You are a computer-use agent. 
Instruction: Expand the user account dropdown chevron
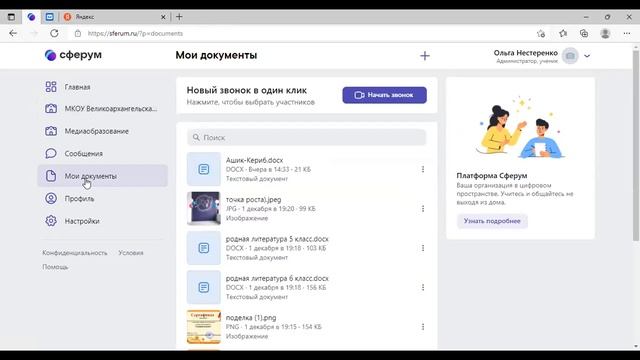pos(587,56)
